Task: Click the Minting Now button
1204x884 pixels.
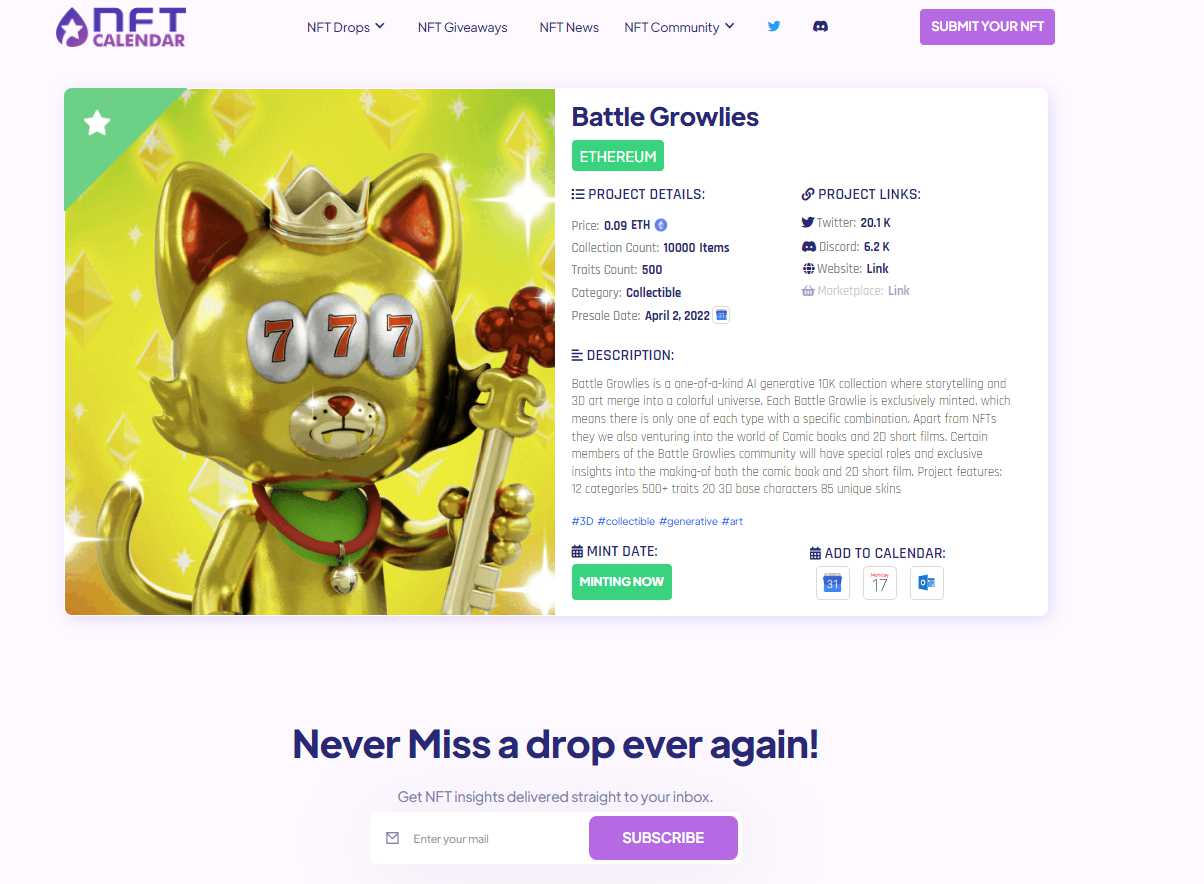Action: (x=621, y=582)
